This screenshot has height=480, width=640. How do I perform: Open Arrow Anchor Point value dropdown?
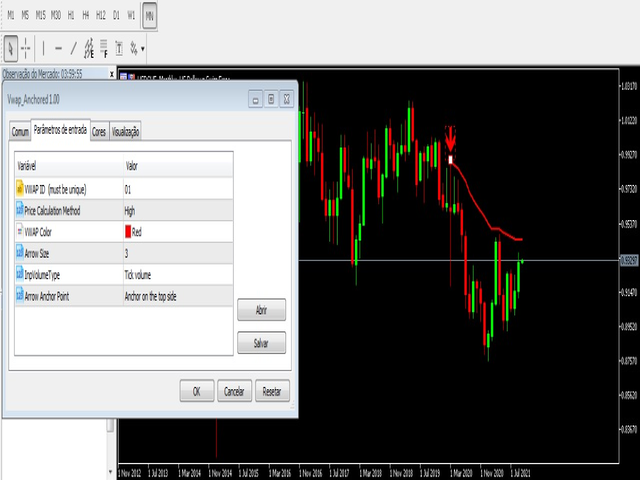point(178,296)
